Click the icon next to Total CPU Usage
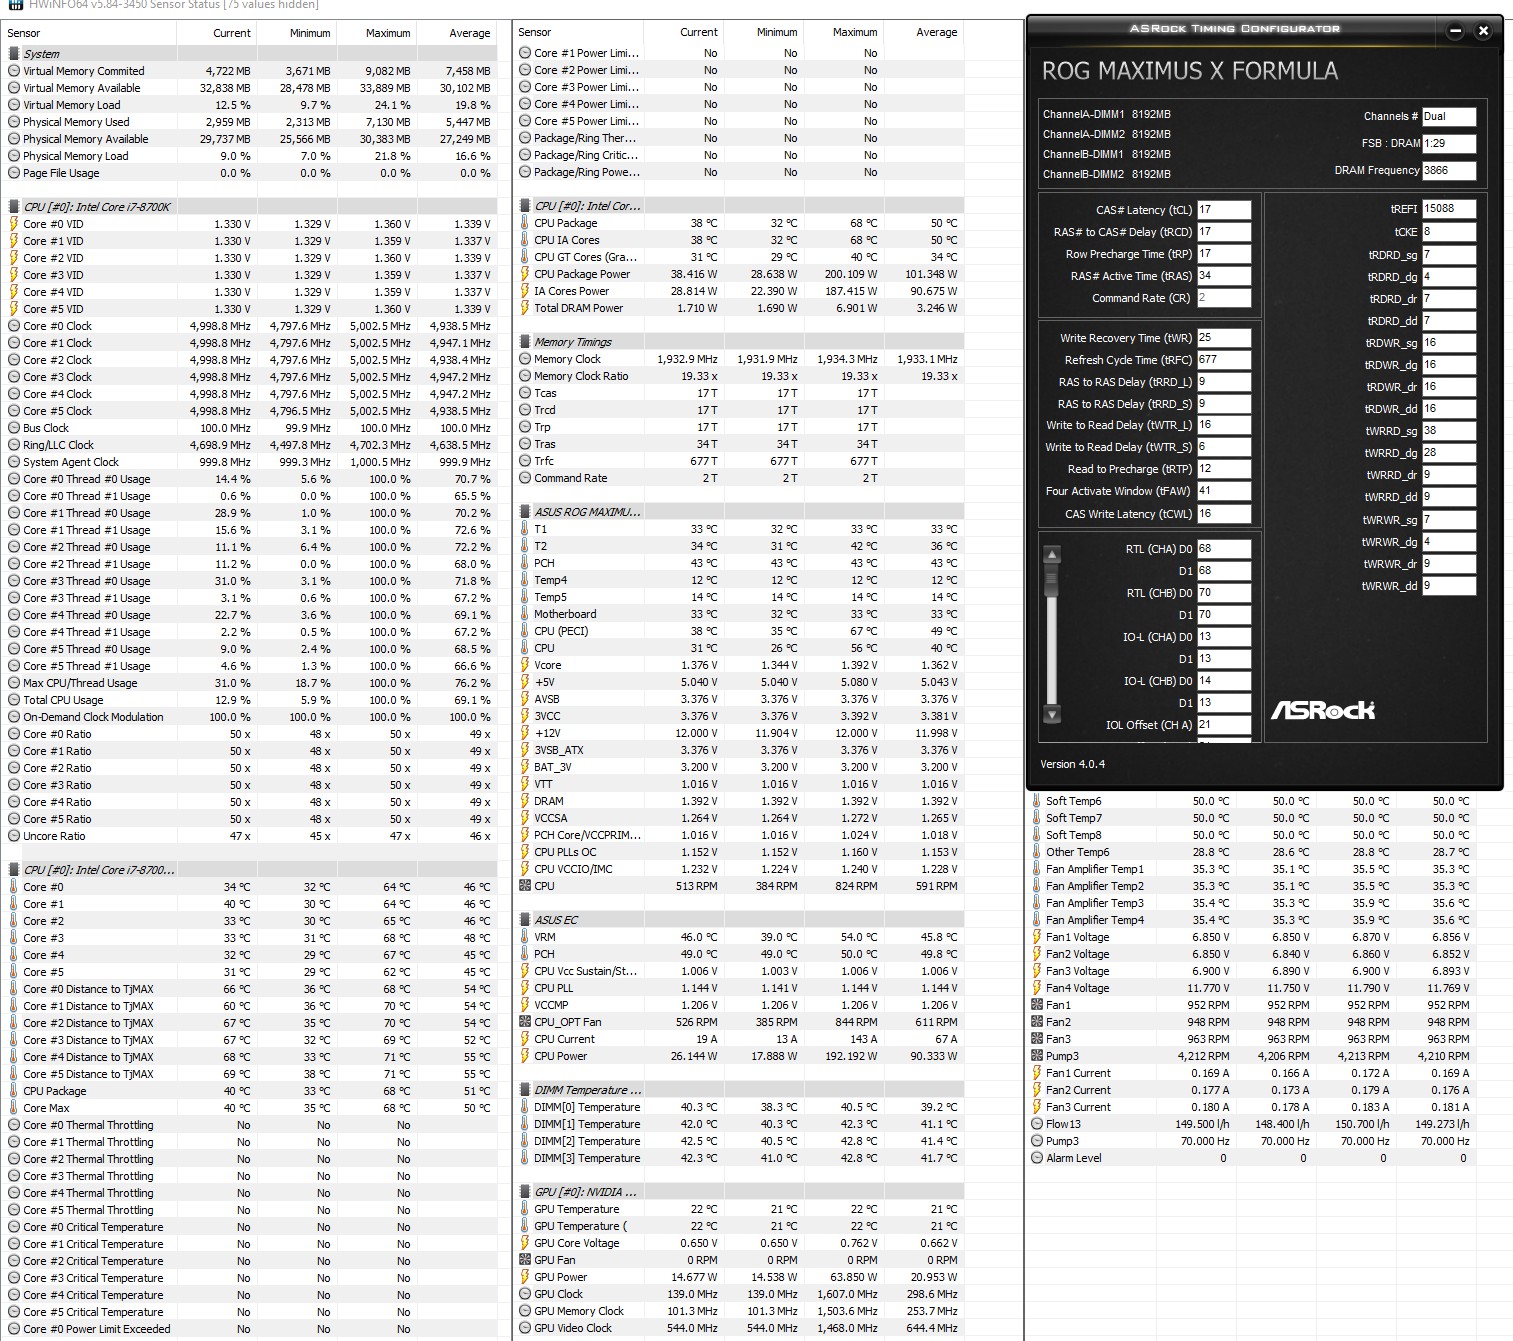Image resolution: width=1513 pixels, height=1341 pixels. [14, 700]
